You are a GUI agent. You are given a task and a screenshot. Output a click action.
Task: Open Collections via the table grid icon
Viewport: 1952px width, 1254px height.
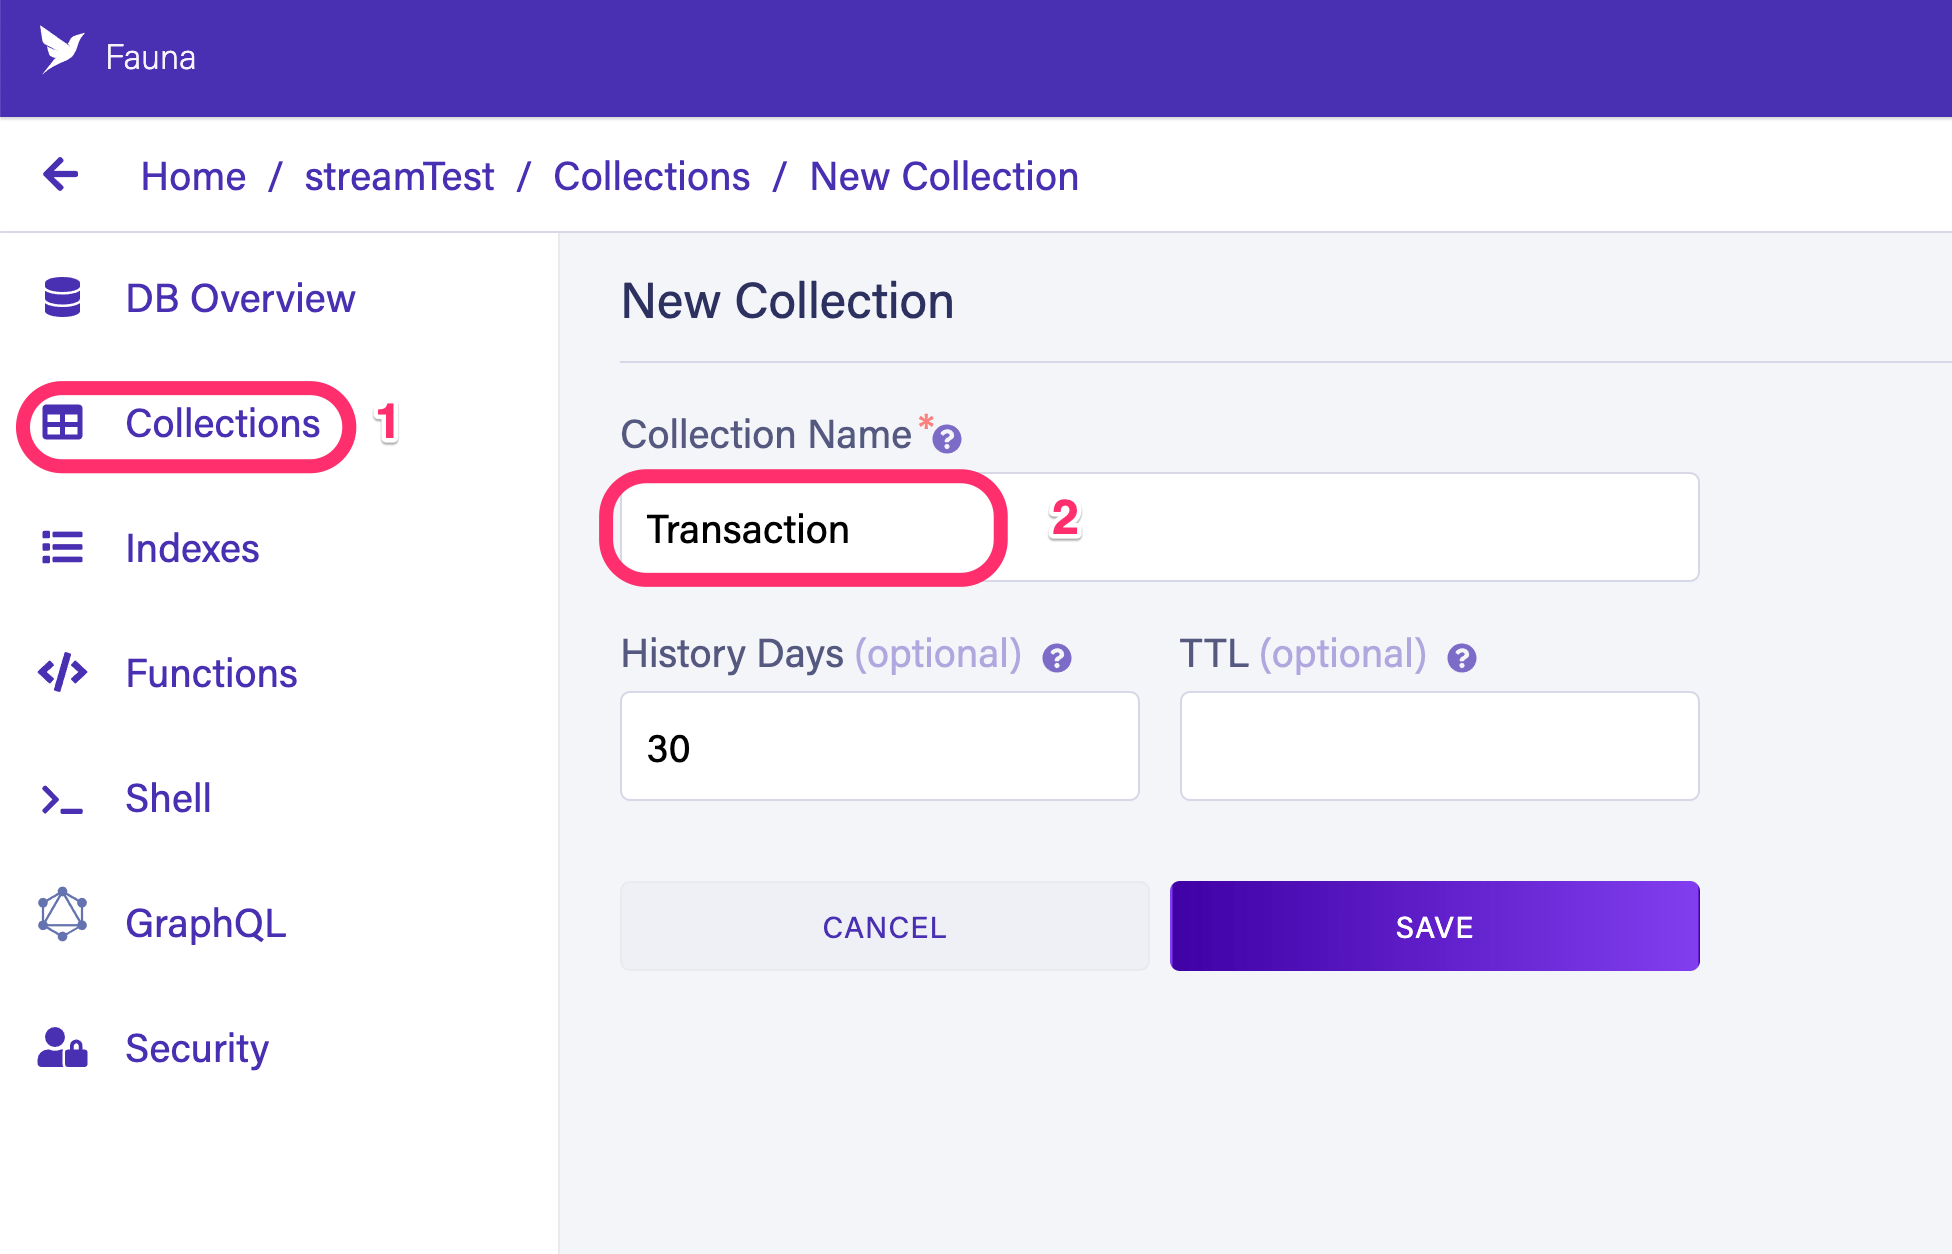coord(62,423)
